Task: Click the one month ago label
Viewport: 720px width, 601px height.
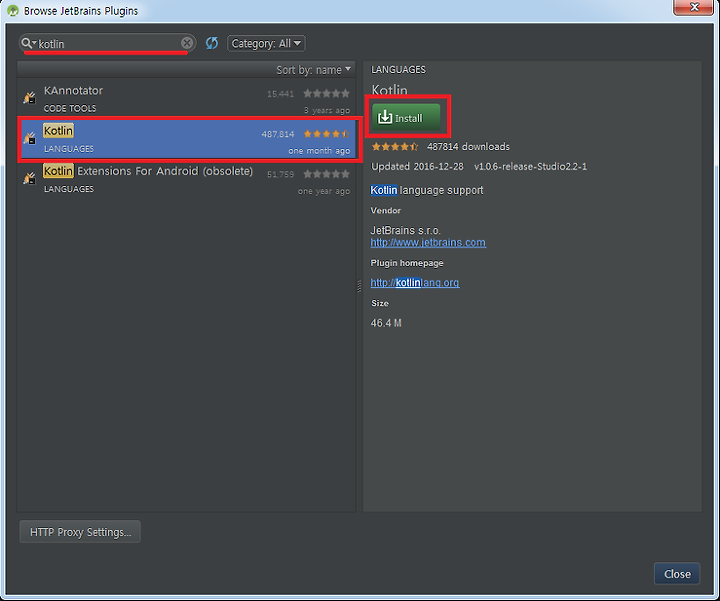Action: [319, 151]
